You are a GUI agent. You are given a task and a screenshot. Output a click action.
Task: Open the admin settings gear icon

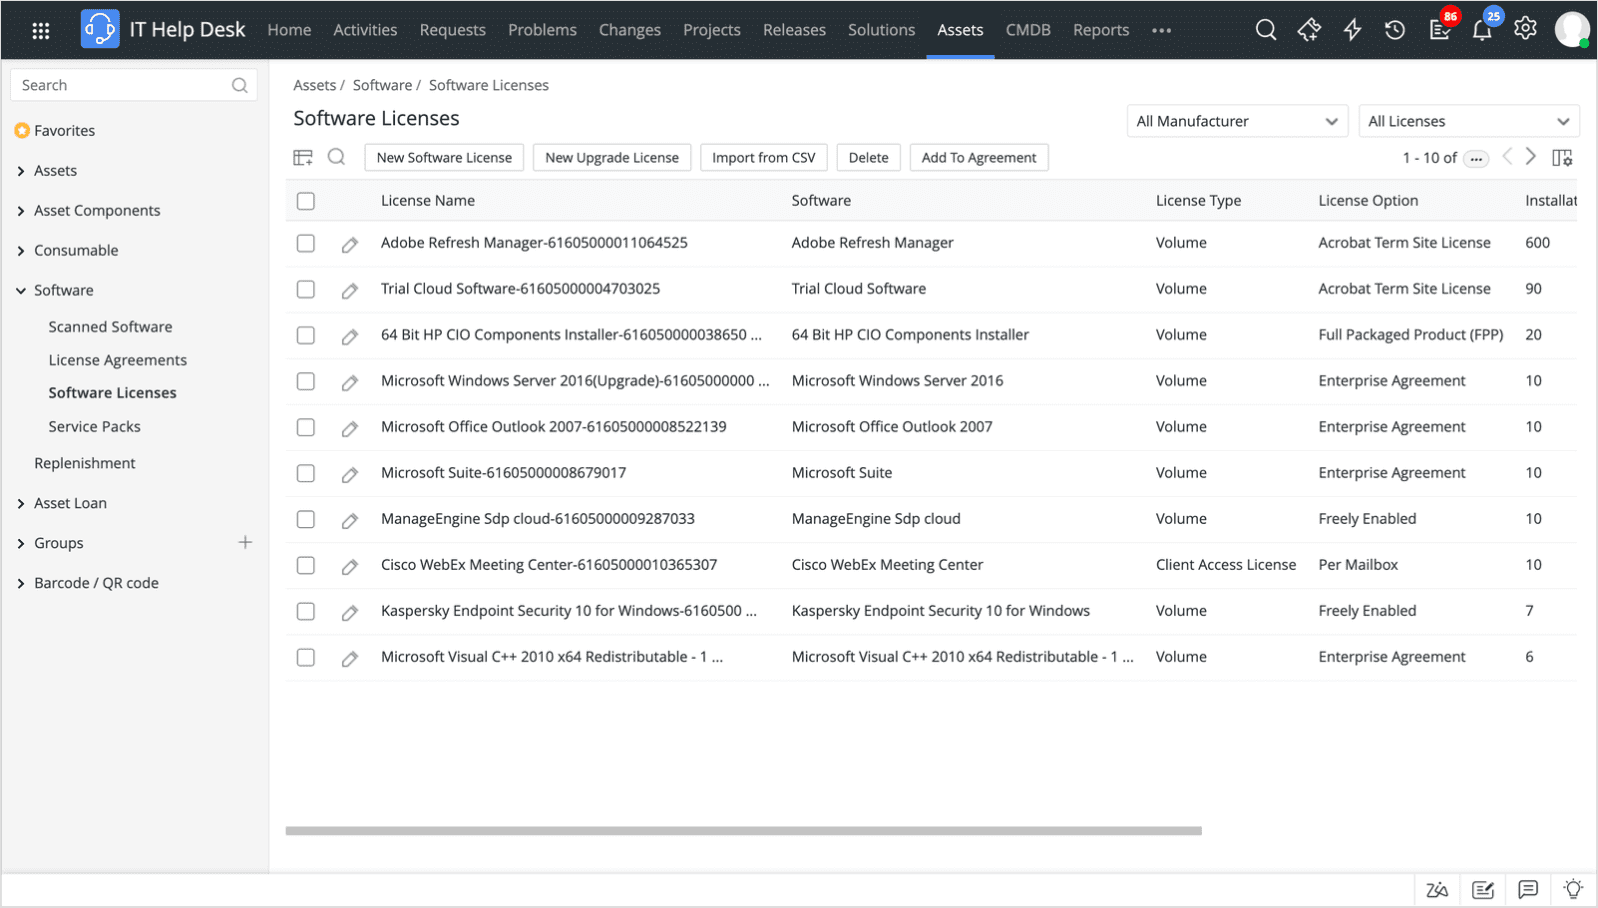click(1525, 29)
